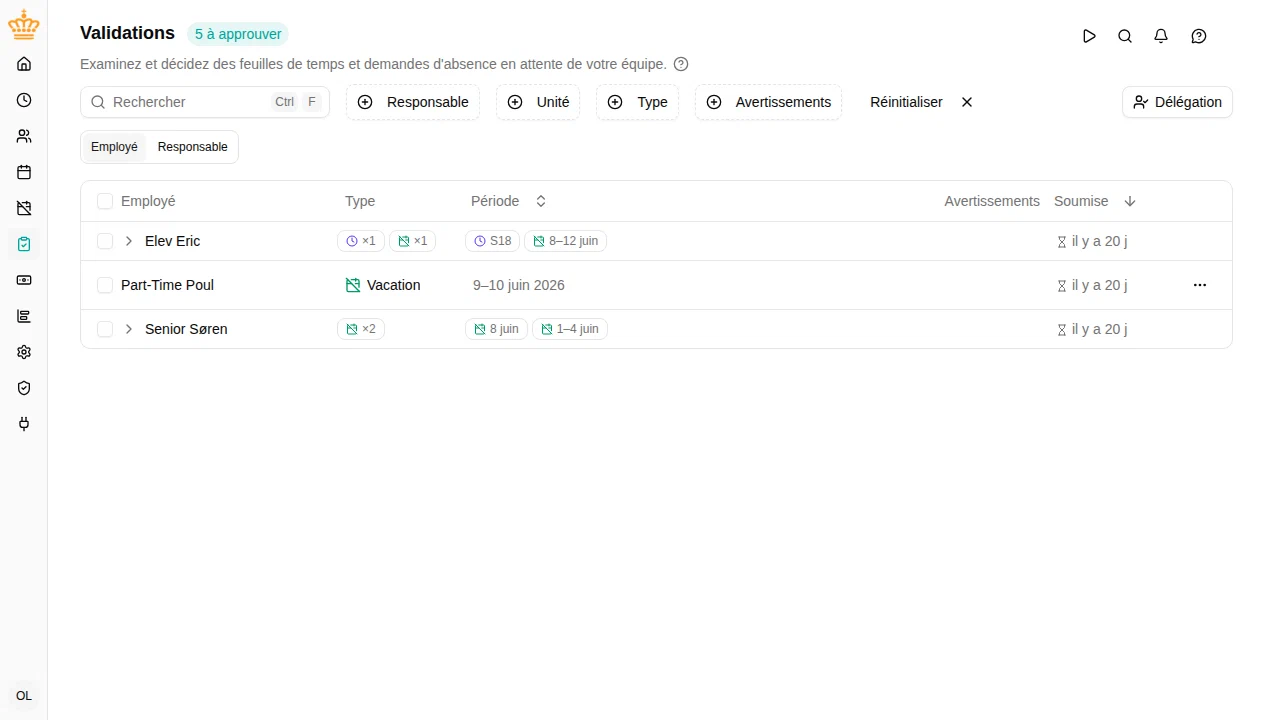Open the Avertissements filter
Viewport: 1280px width, 720px height.
768,102
